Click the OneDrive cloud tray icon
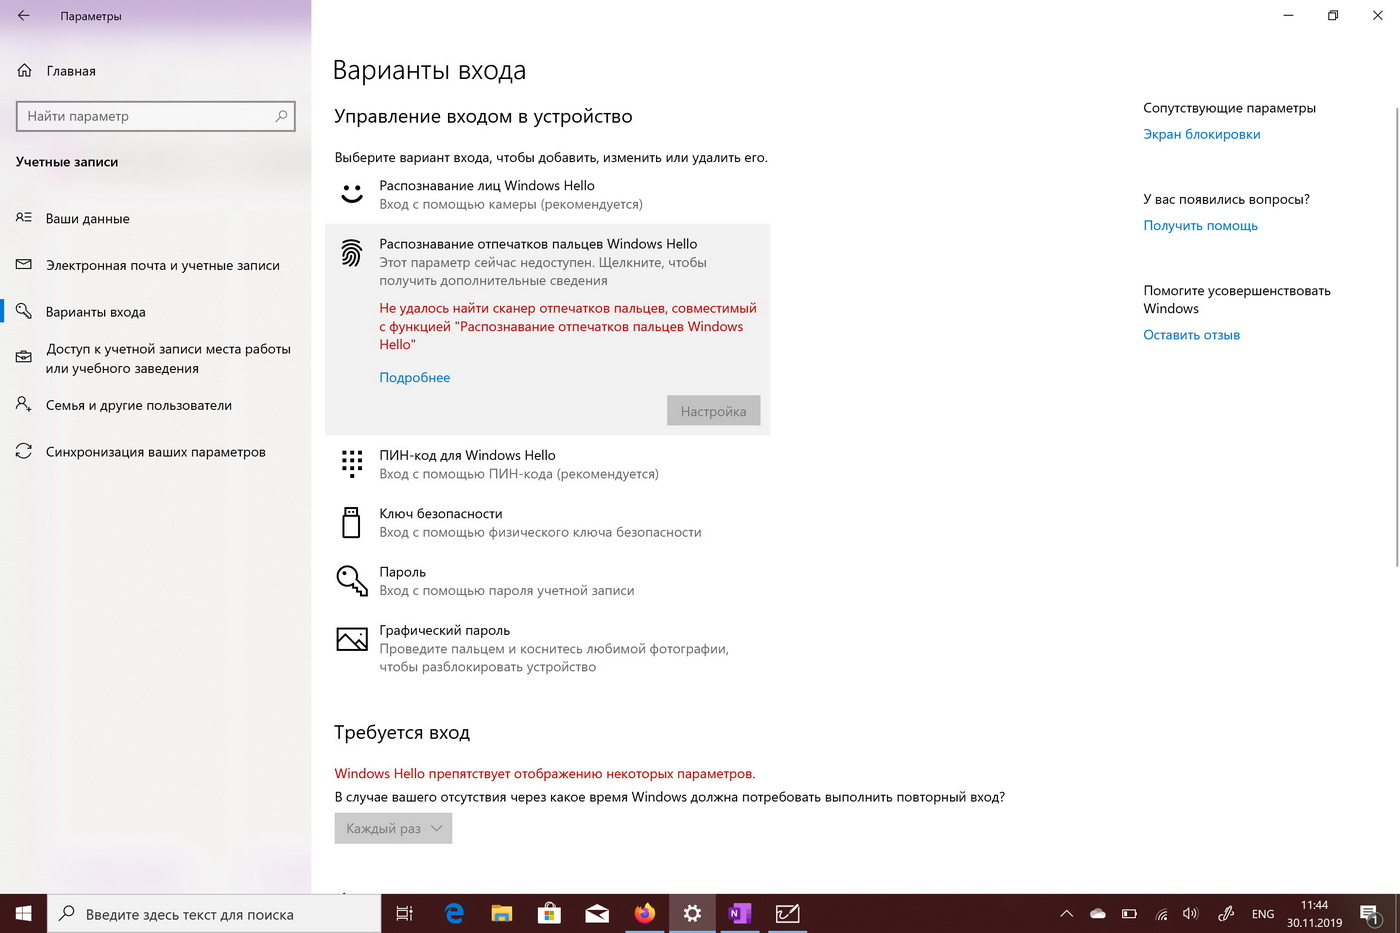 (x=1098, y=913)
